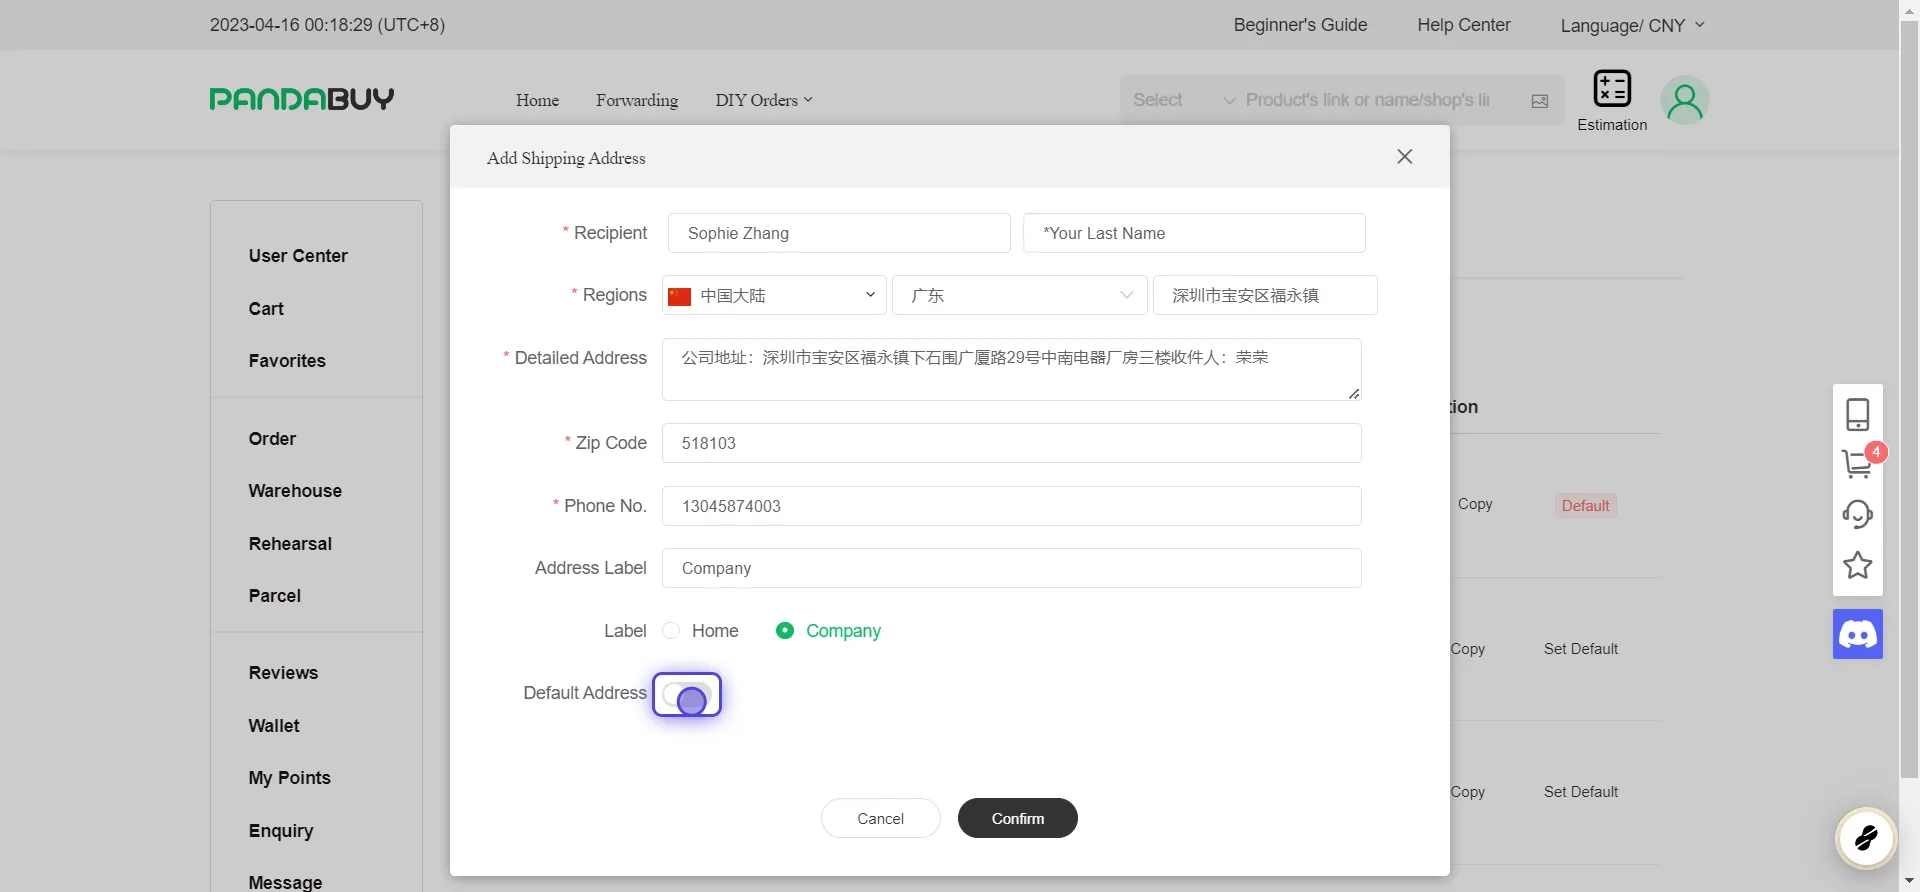This screenshot has height=892, width=1920.
Task: Open Order in sidebar
Action: tap(272, 439)
